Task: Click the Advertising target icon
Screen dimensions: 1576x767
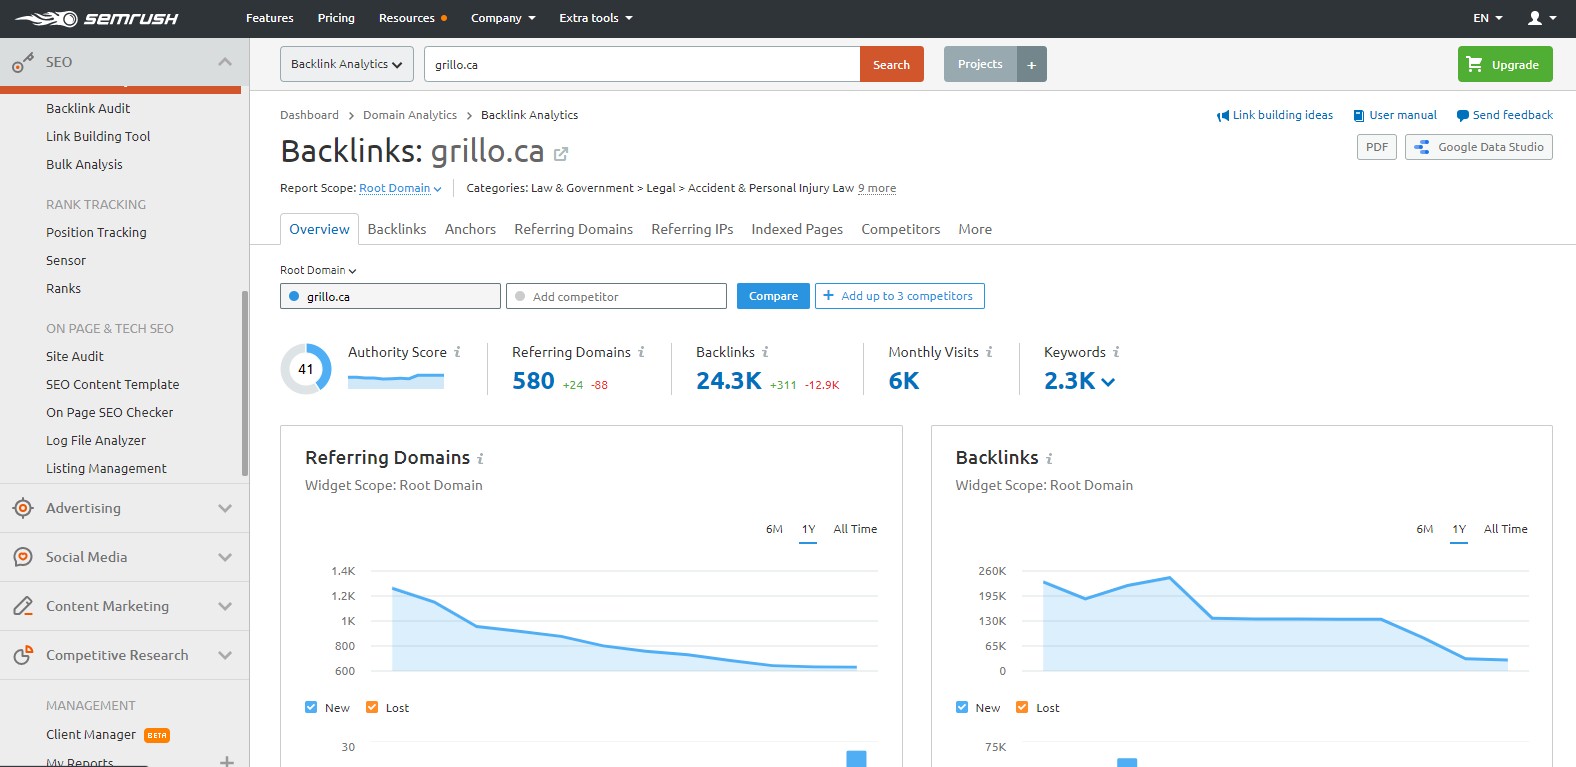Action: coord(23,508)
